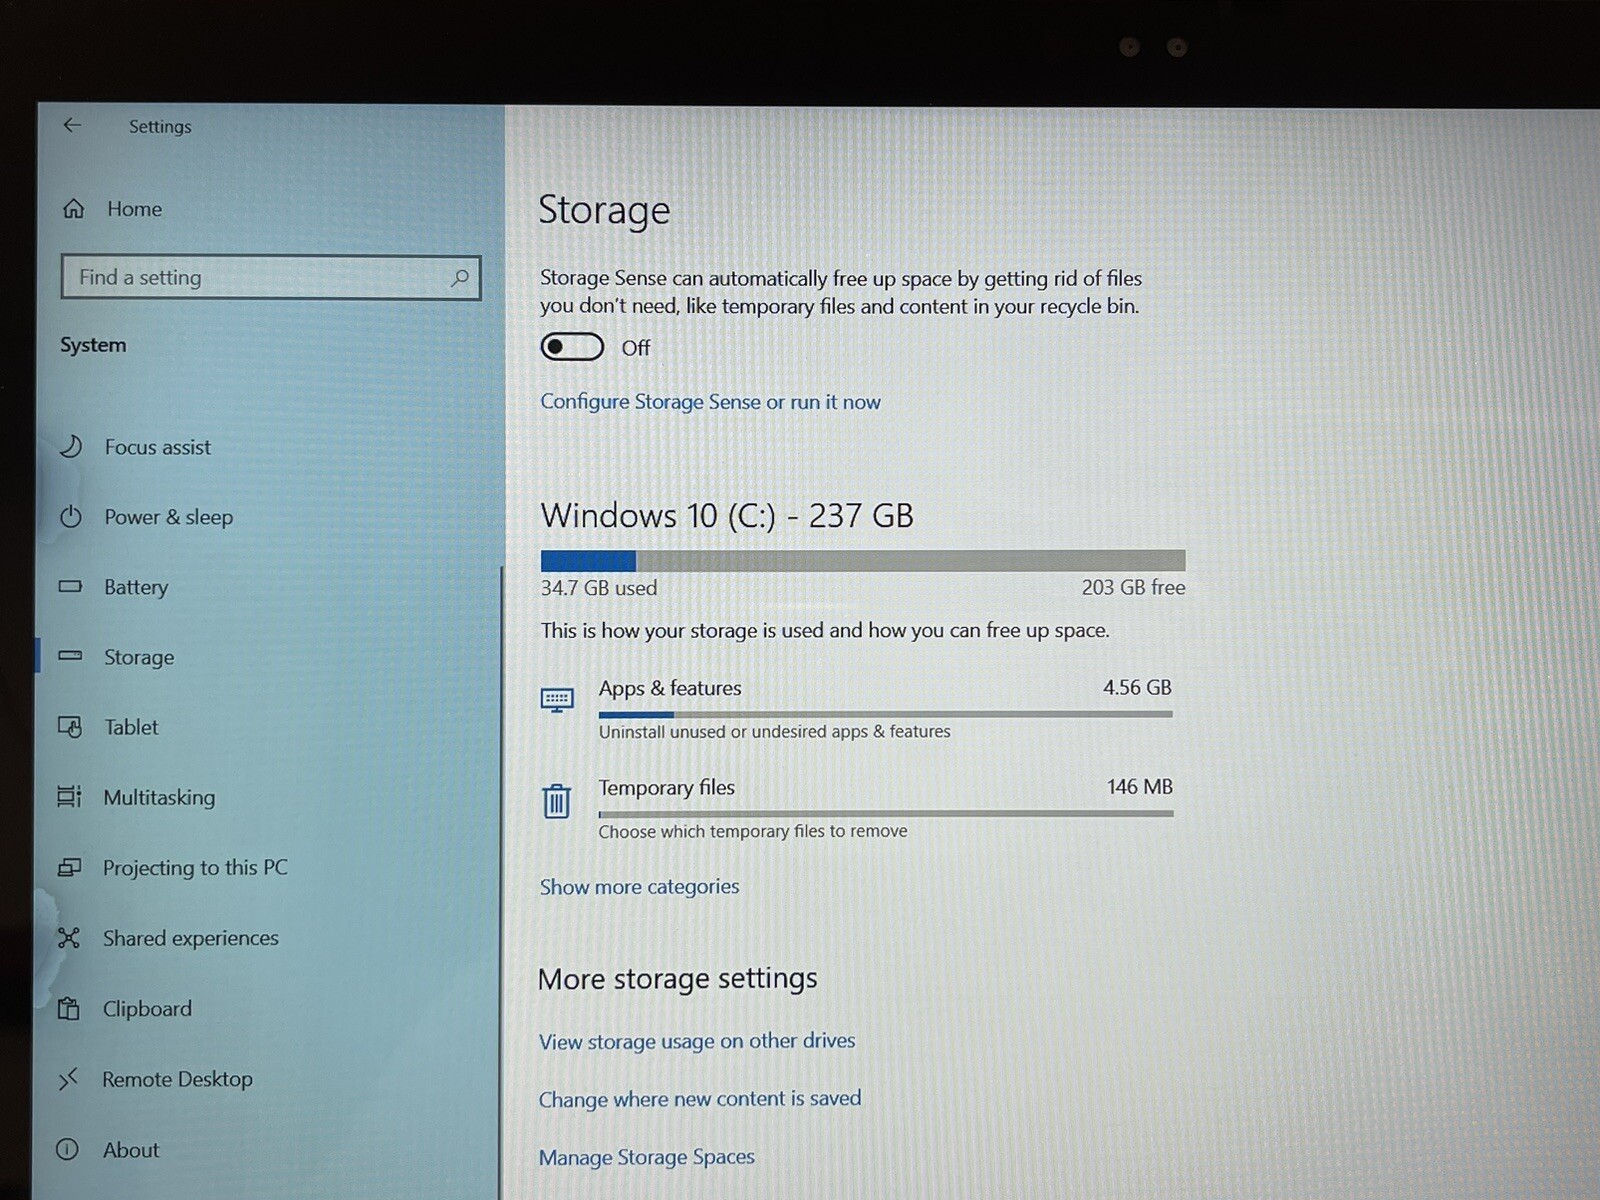Image resolution: width=1600 pixels, height=1200 pixels.
Task: Click 'Choose which temporary files to remove'
Action: tap(753, 831)
